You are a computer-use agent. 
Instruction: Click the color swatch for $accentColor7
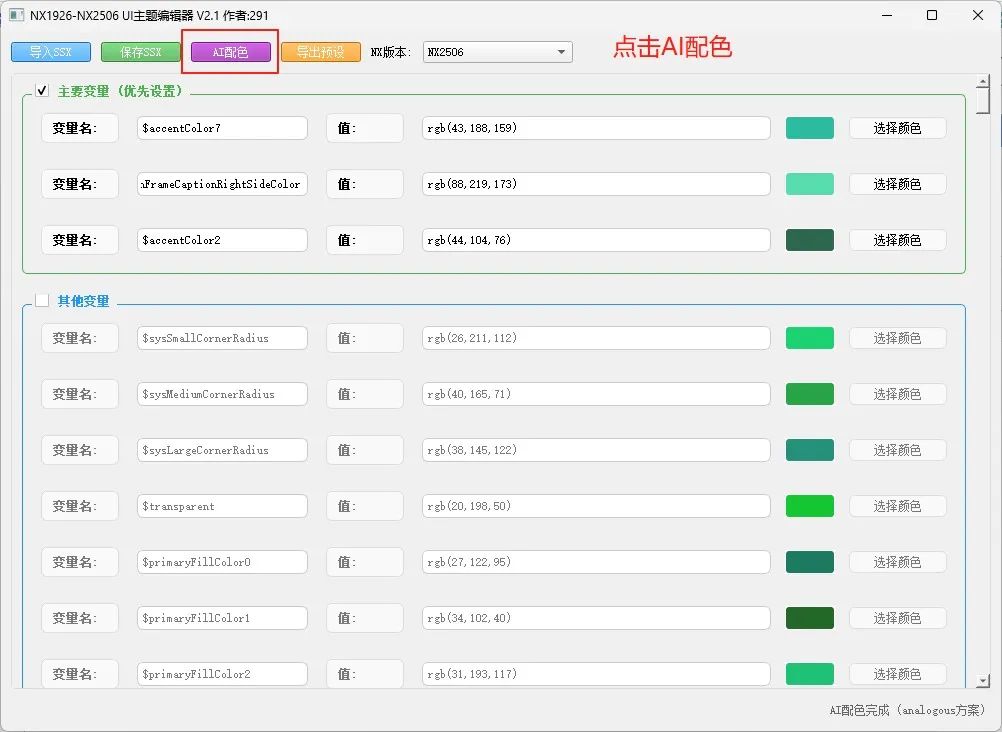click(810, 128)
